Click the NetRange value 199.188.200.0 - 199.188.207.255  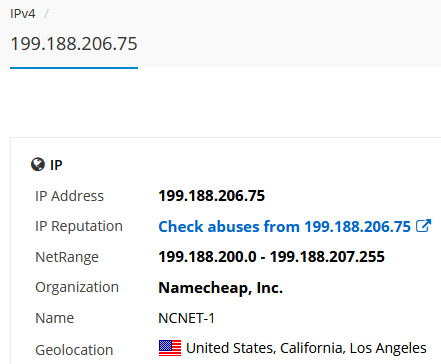pos(271,257)
